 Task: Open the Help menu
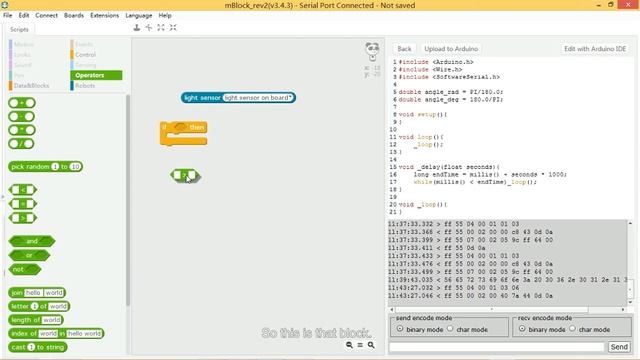[165, 16]
